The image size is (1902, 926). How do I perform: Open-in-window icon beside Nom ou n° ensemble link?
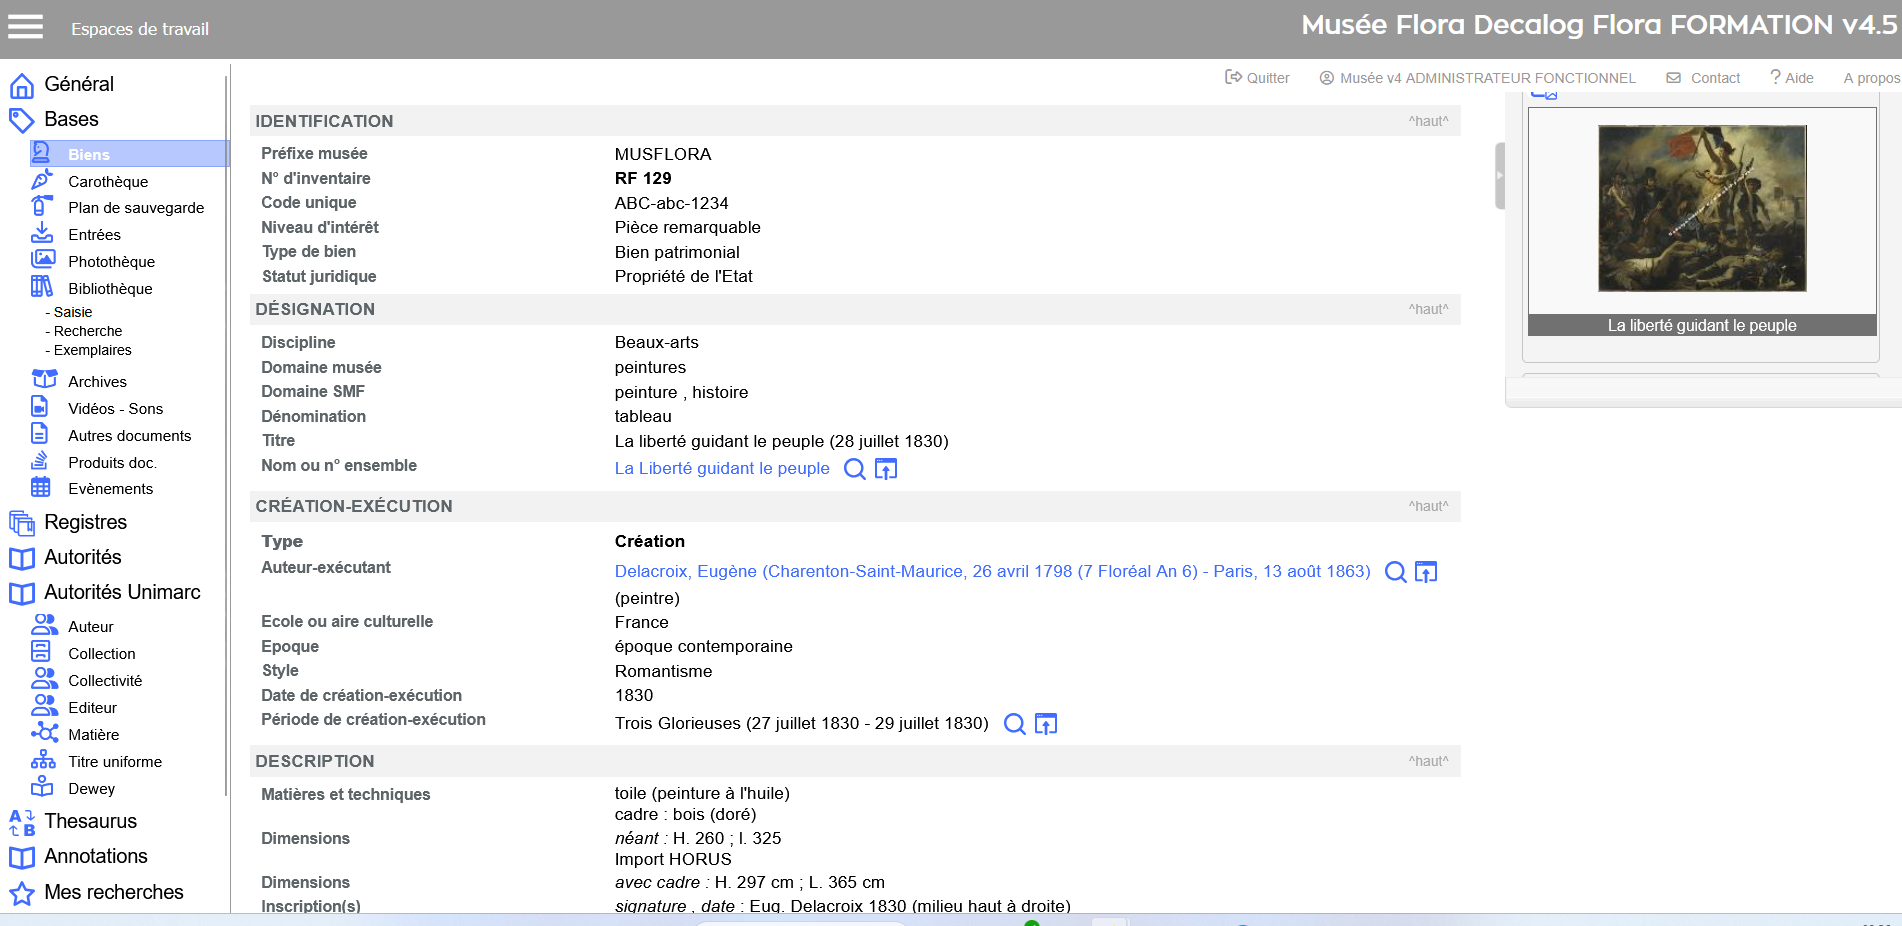tap(886, 469)
